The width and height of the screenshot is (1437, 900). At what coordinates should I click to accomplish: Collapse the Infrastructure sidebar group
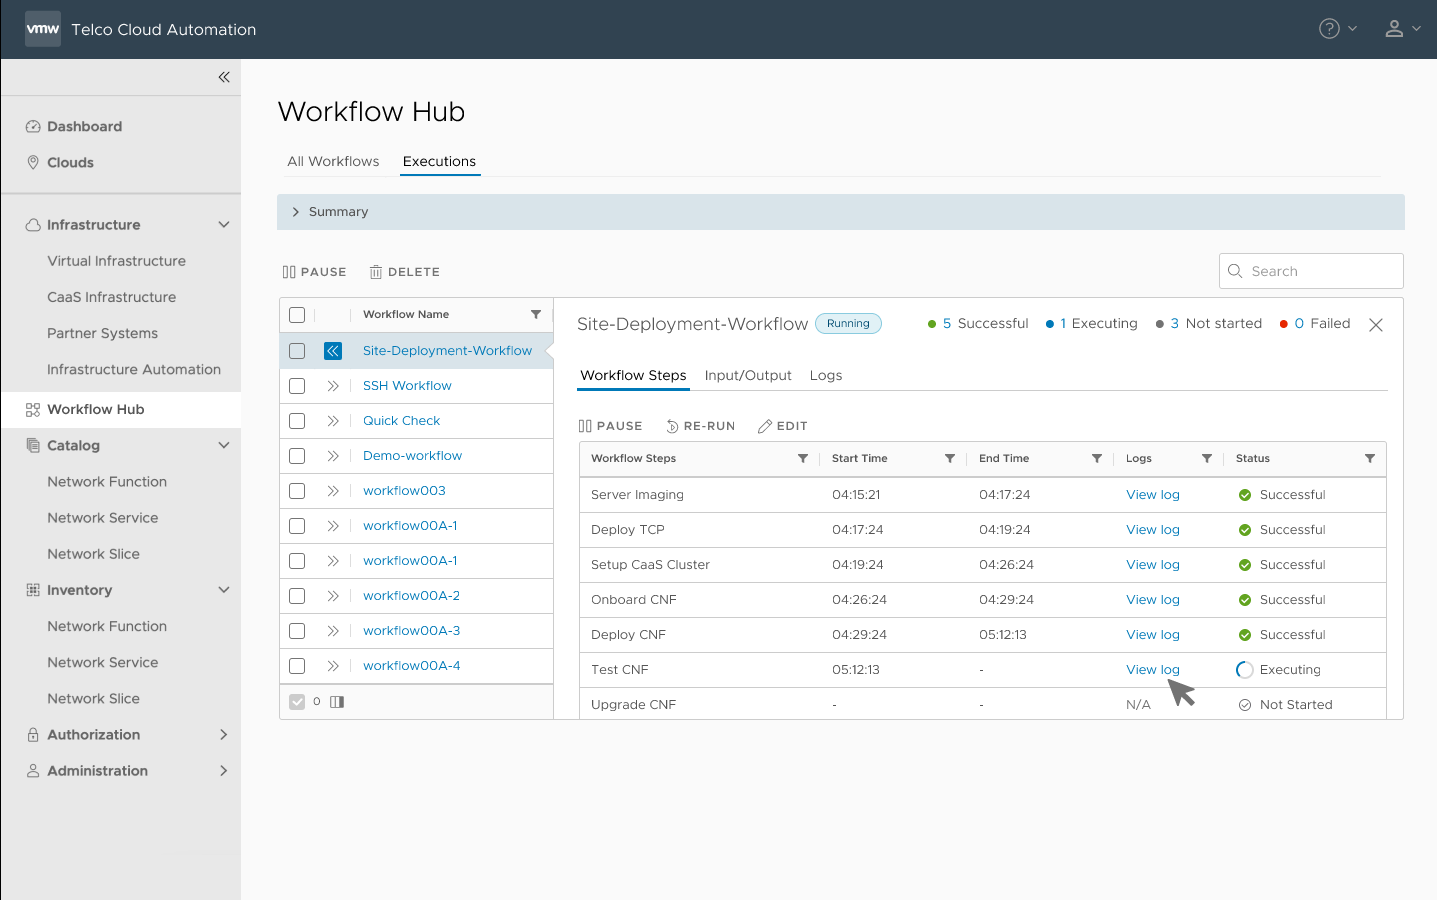224,225
